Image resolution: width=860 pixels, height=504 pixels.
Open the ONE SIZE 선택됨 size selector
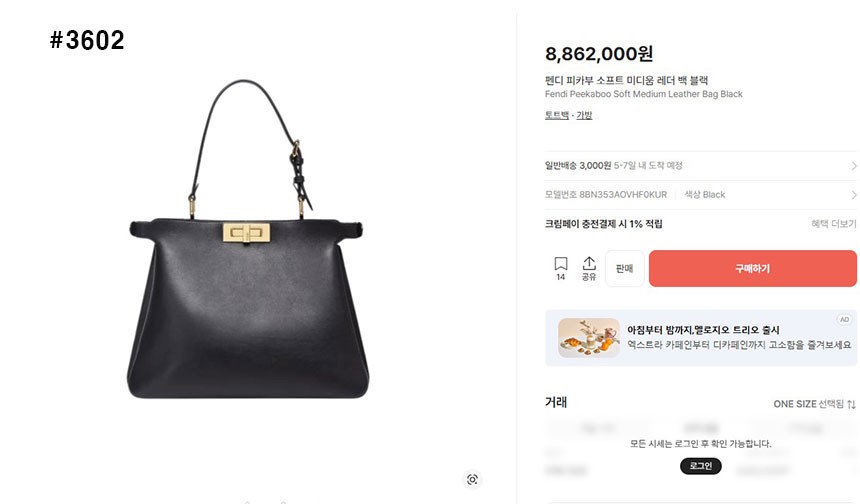pyautogui.click(x=814, y=404)
